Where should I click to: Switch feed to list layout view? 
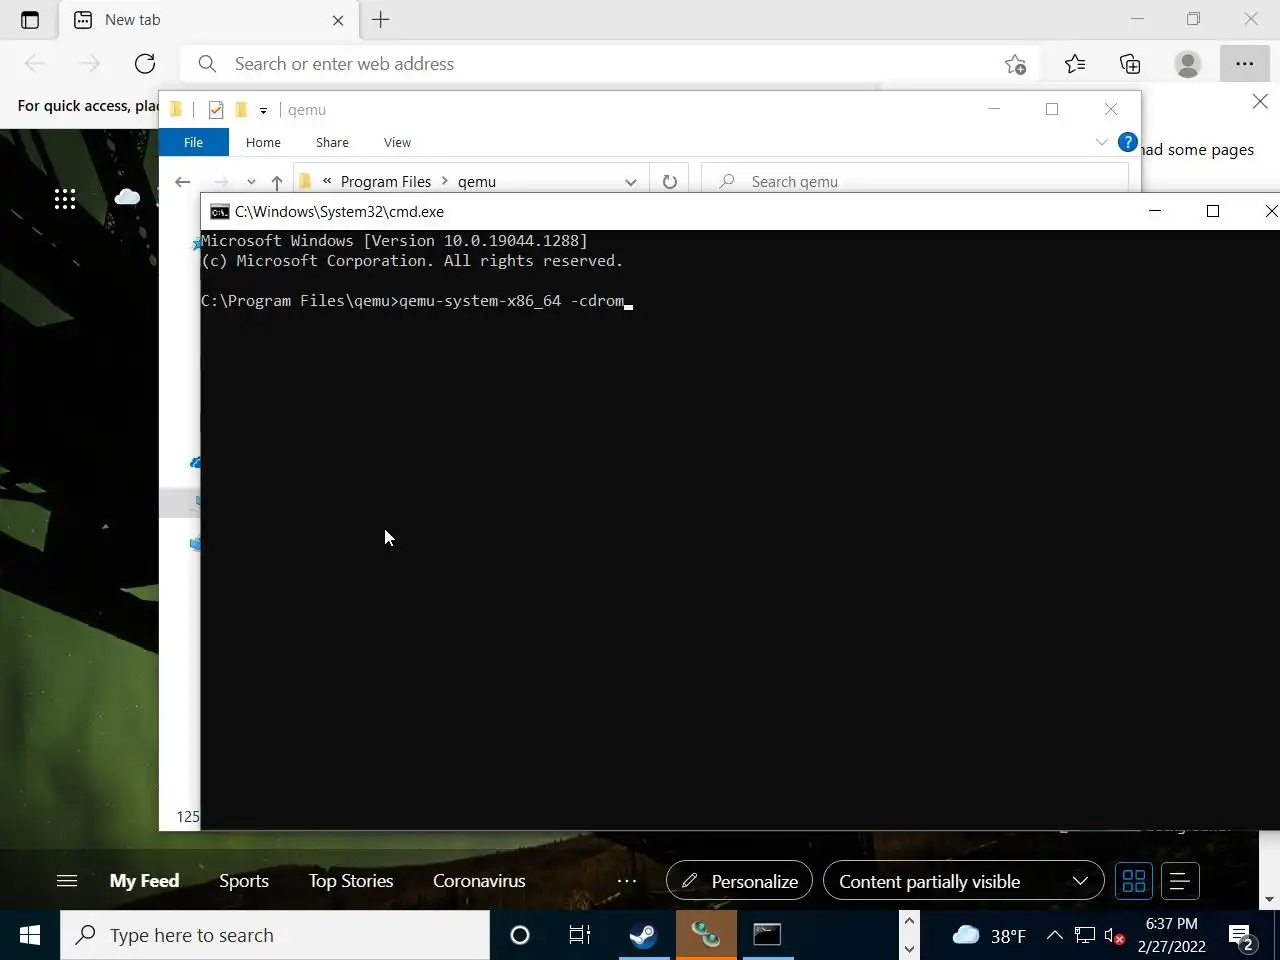(x=1180, y=881)
